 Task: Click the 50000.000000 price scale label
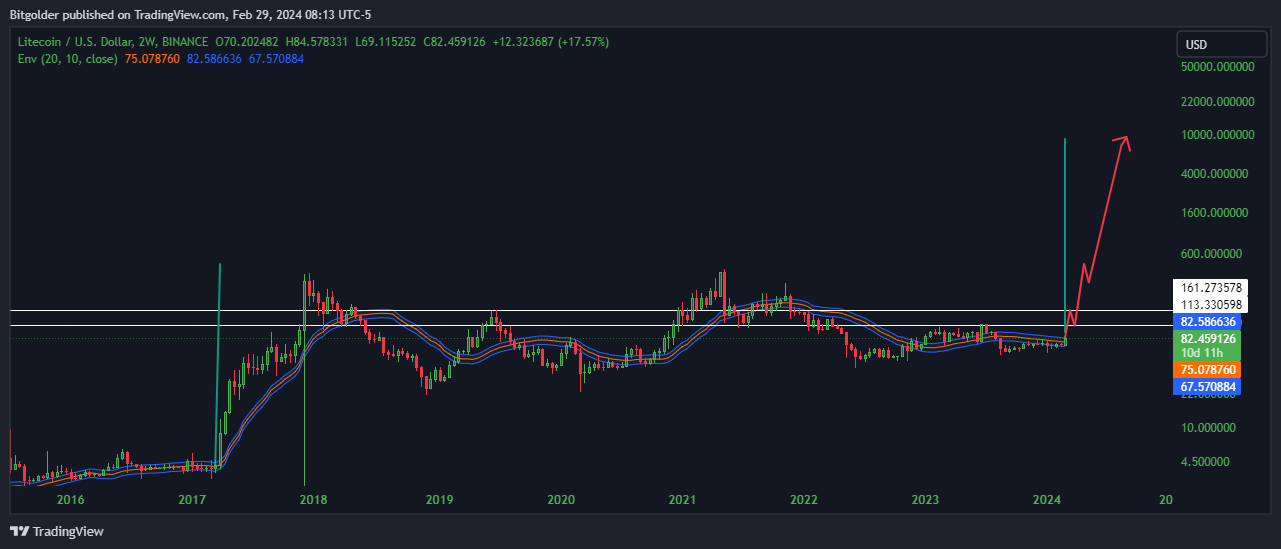click(1217, 67)
